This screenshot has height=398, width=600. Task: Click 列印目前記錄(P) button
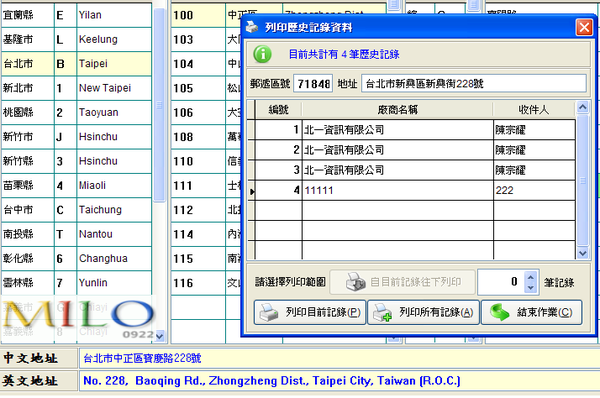tap(310, 312)
